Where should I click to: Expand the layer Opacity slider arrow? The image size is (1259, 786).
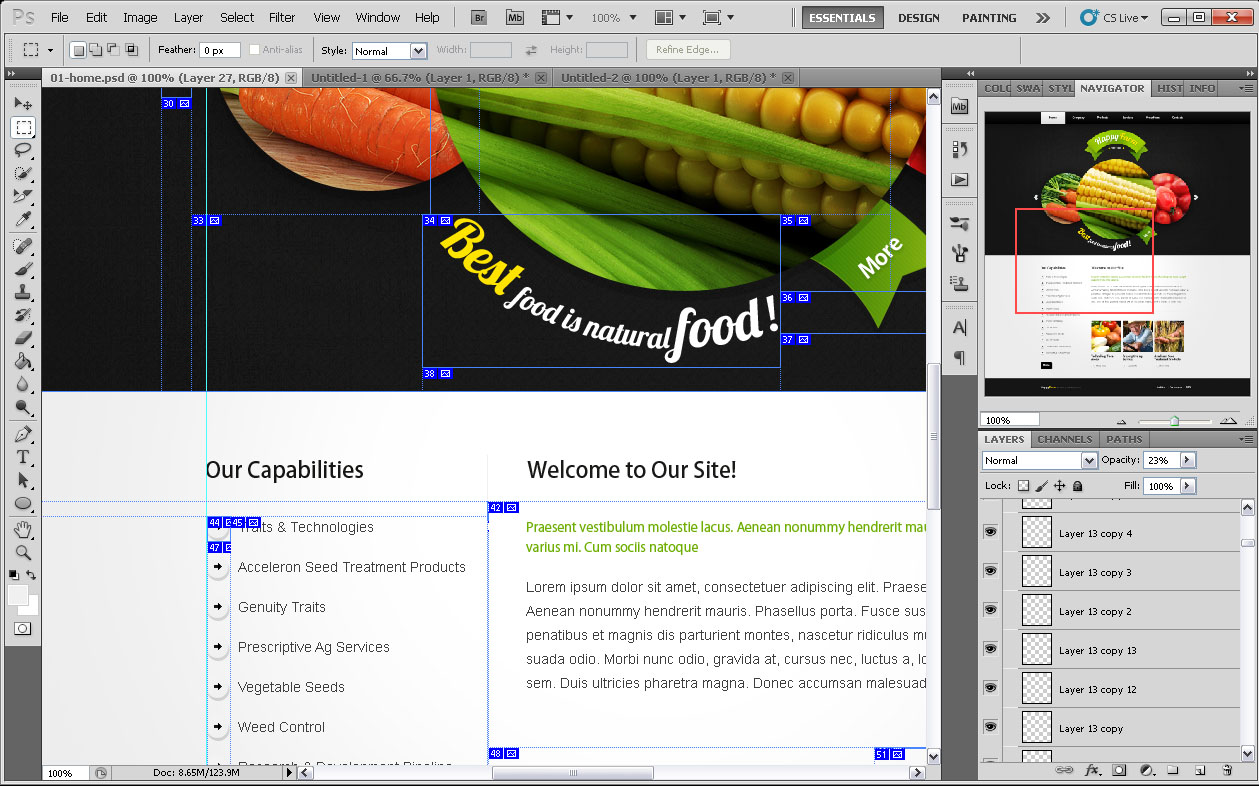point(1187,460)
